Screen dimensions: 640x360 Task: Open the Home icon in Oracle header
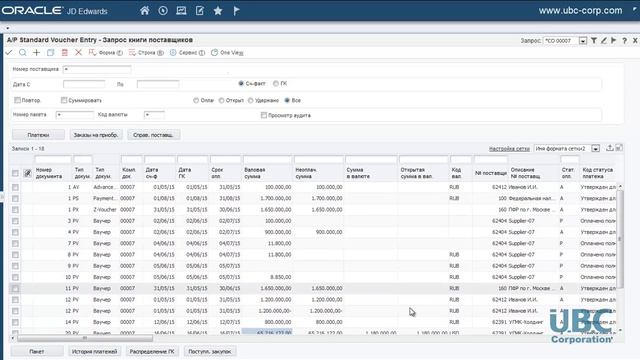pyautogui.click(x=144, y=11)
